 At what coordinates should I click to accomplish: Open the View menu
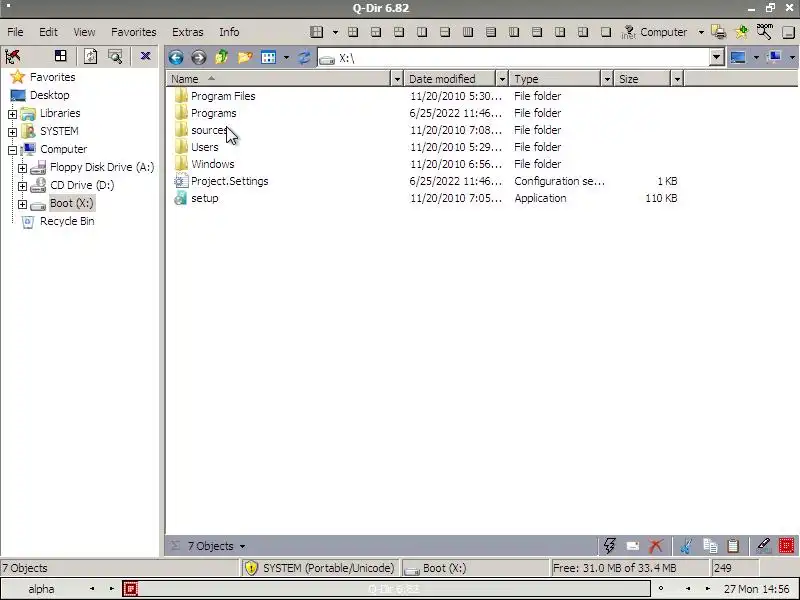click(84, 32)
